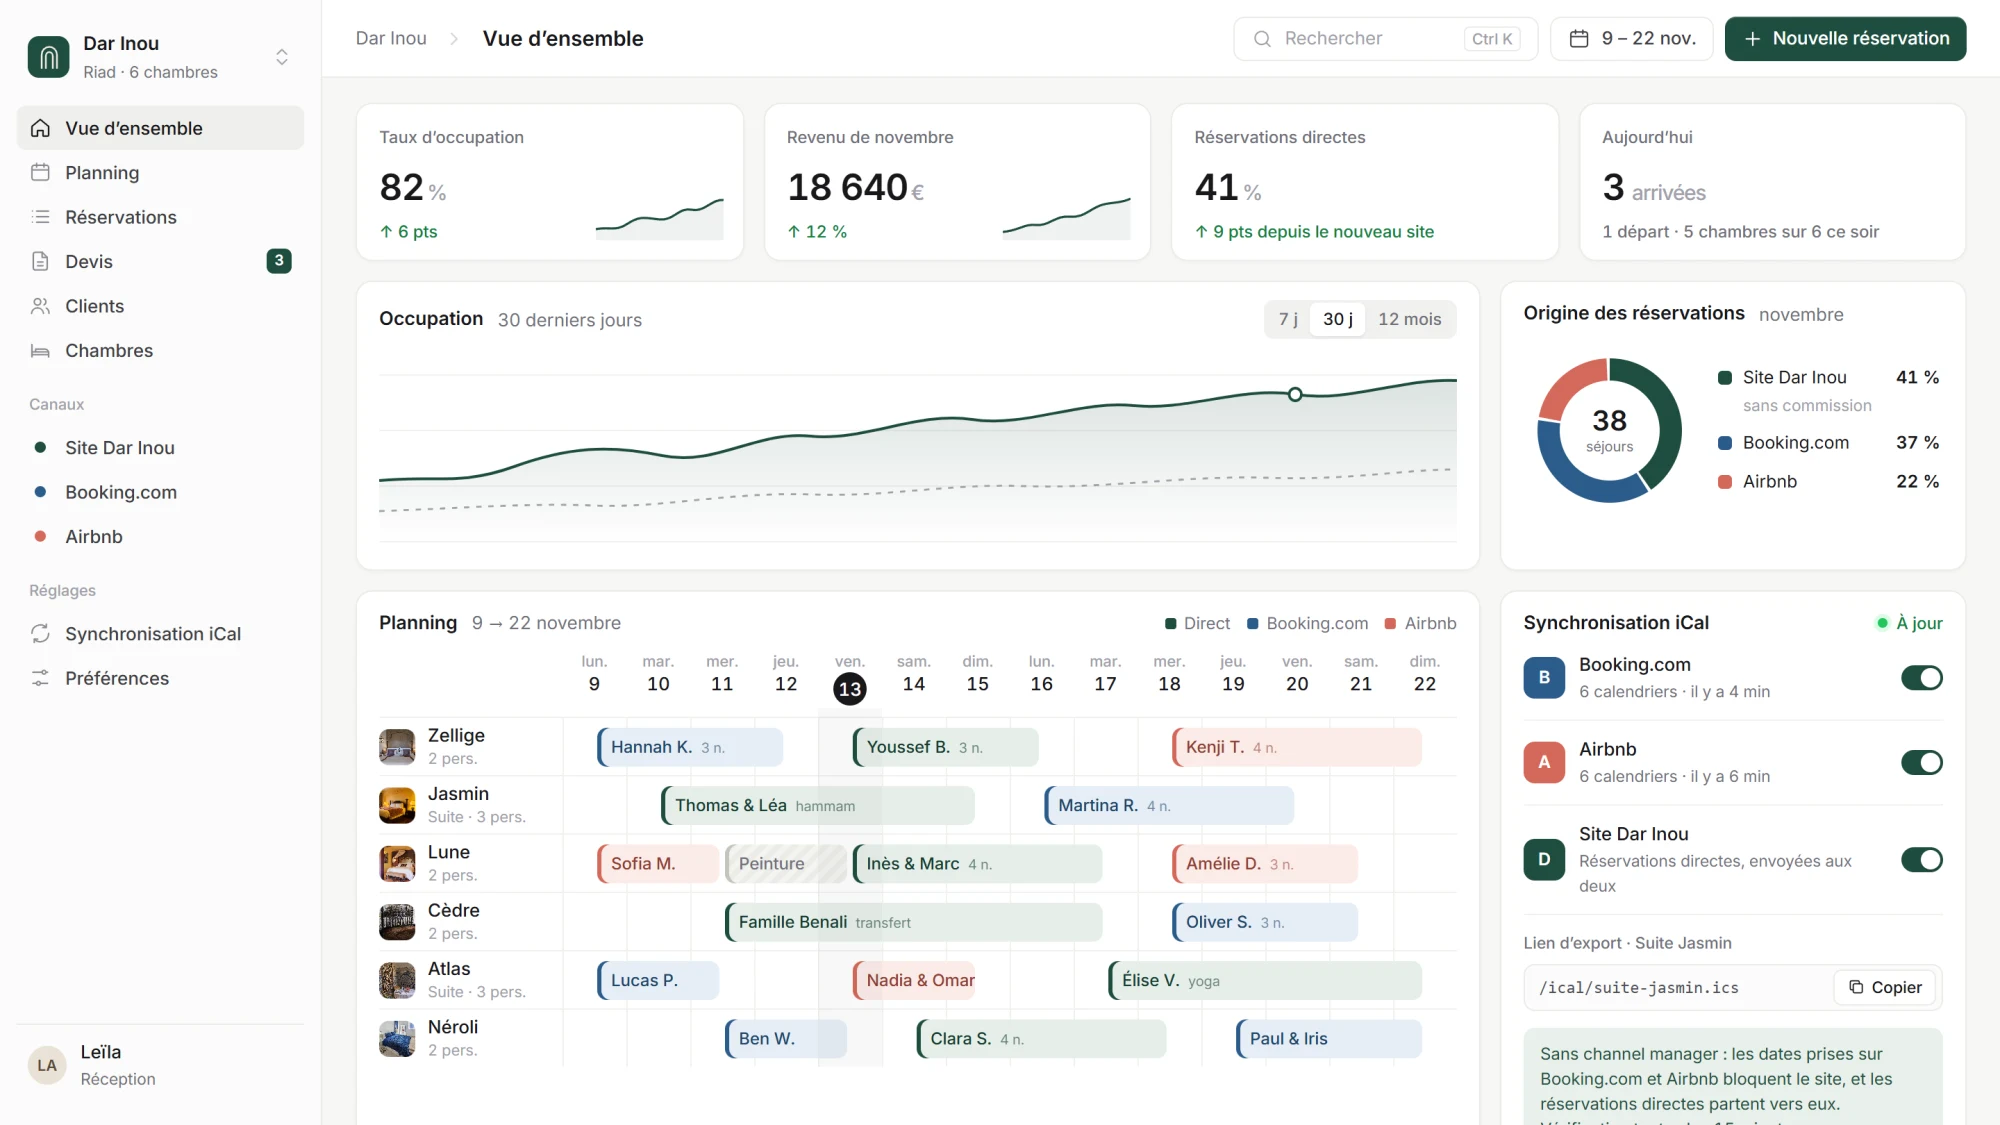Toggle Booking.com iCal synchronisation switch
This screenshot has width=2000, height=1125.
1921,678
